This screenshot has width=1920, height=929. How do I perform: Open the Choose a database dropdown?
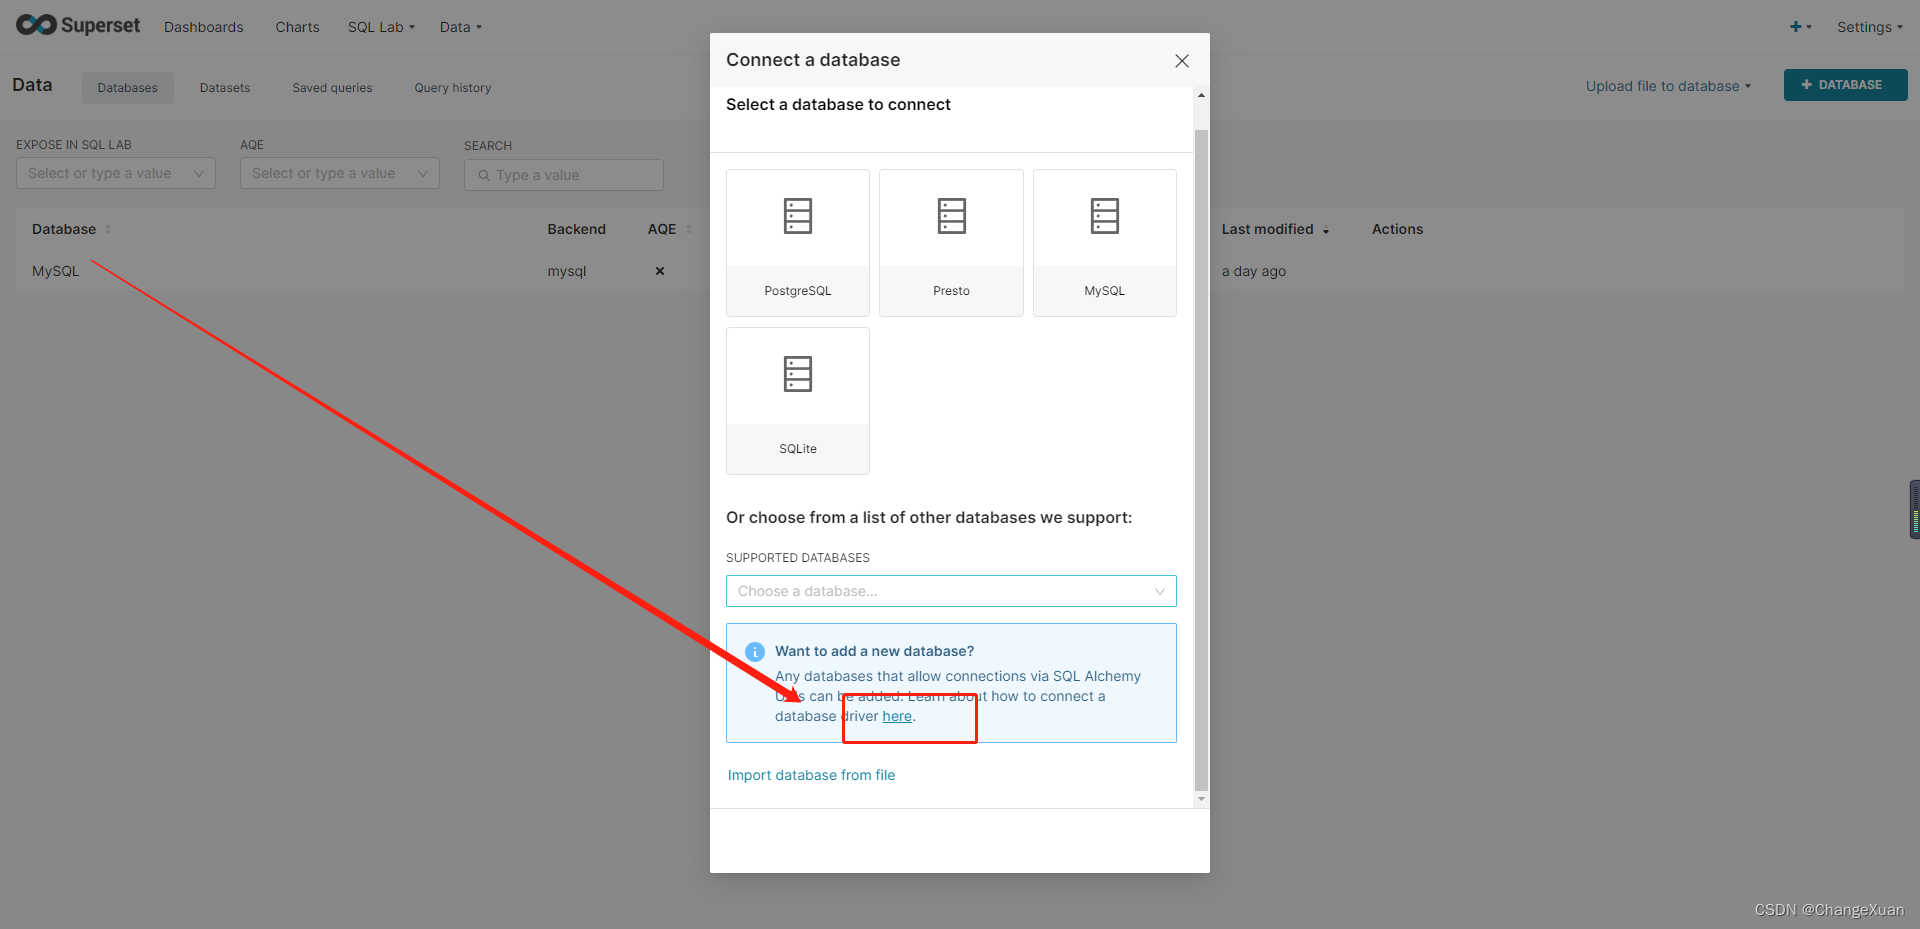[951, 591]
